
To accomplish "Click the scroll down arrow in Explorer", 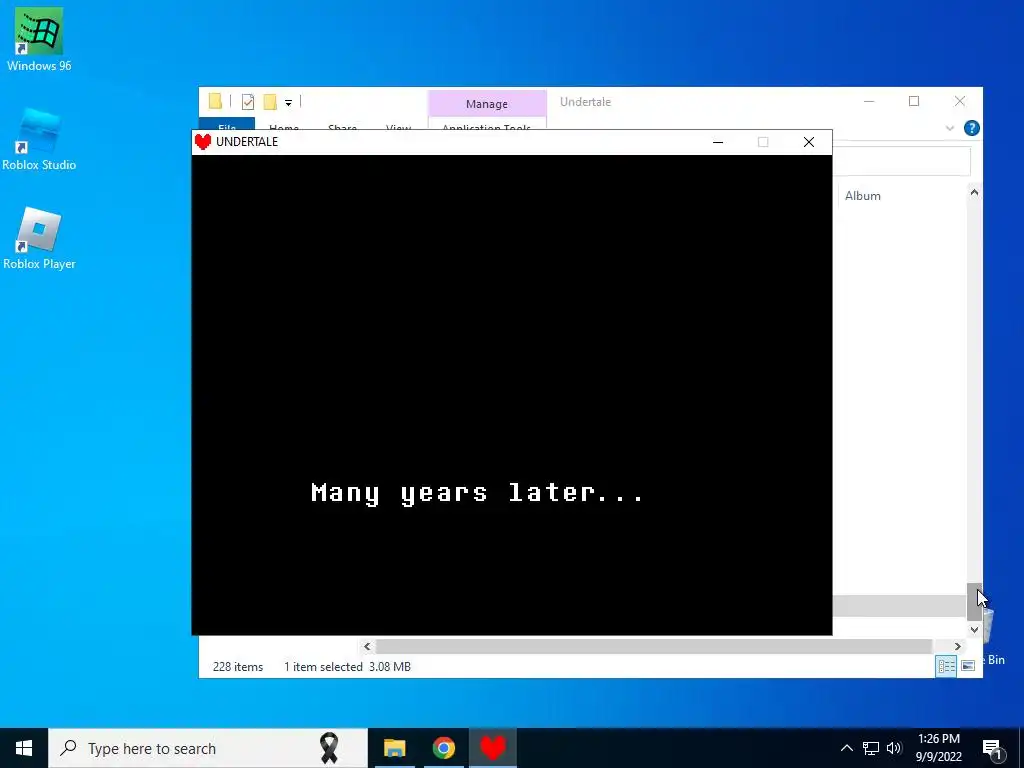I will pos(974,630).
